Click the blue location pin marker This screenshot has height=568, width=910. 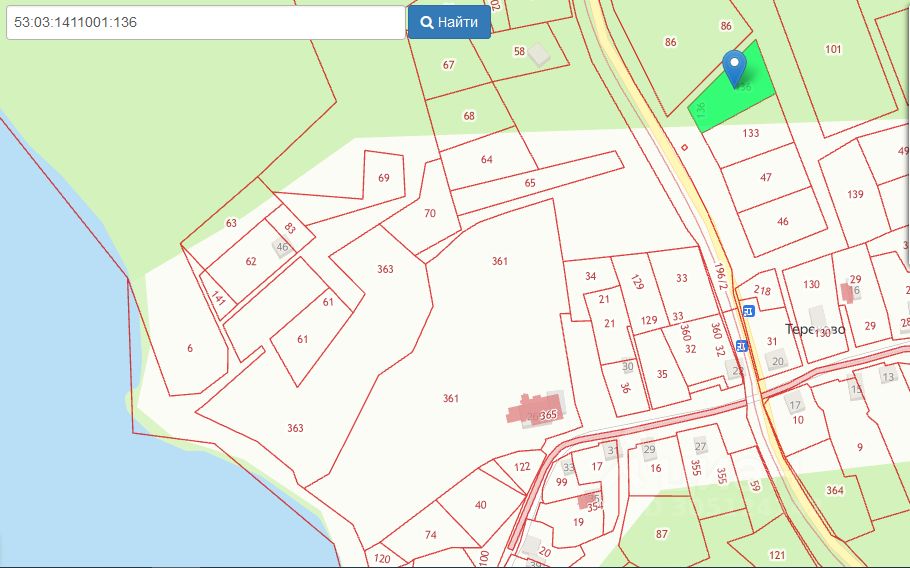coord(734,67)
